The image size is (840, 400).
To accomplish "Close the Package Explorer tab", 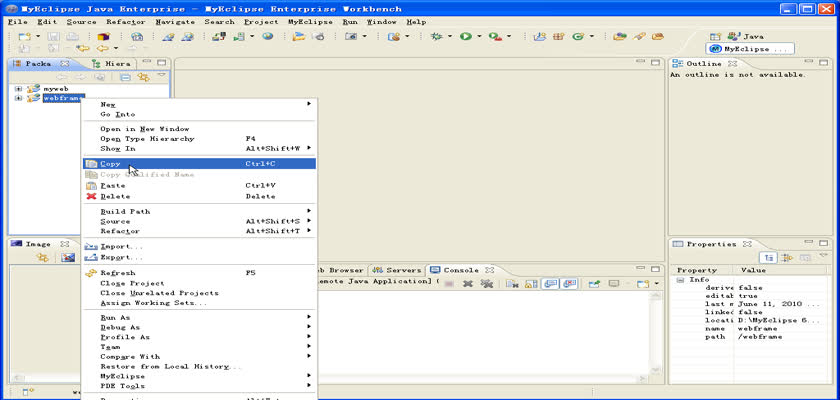I will point(65,63).
